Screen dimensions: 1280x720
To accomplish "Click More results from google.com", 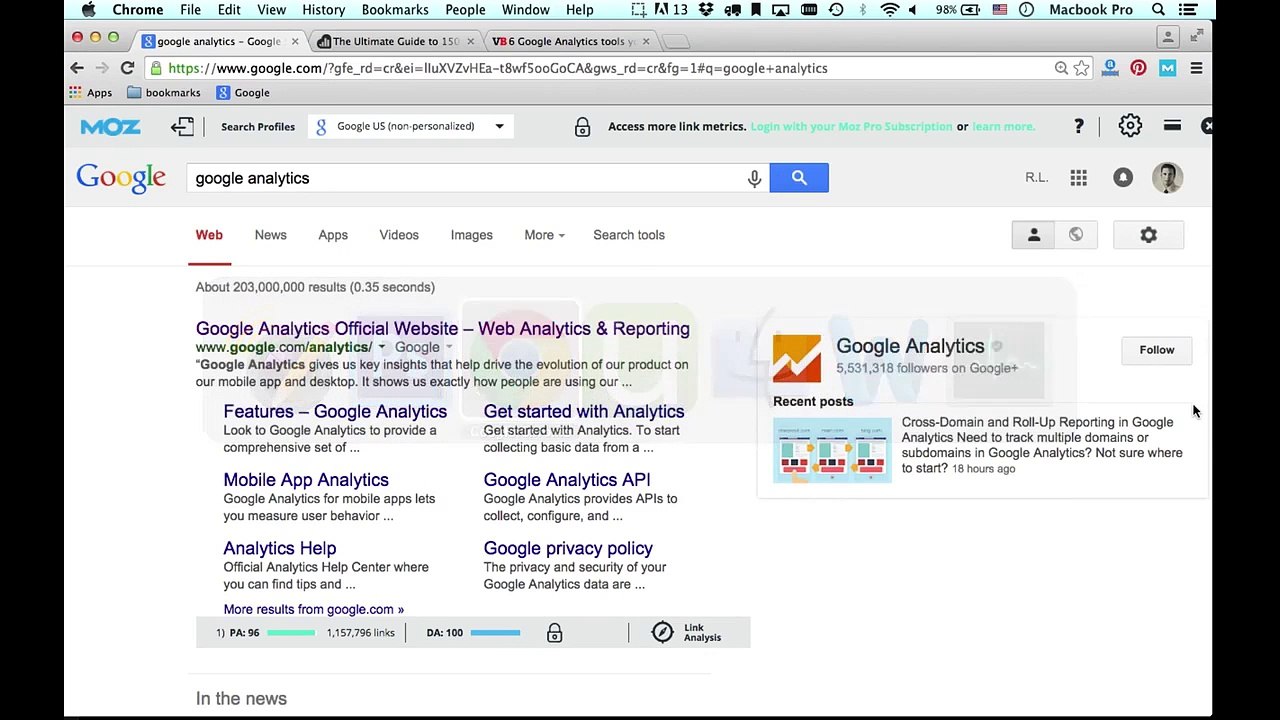I will [314, 609].
